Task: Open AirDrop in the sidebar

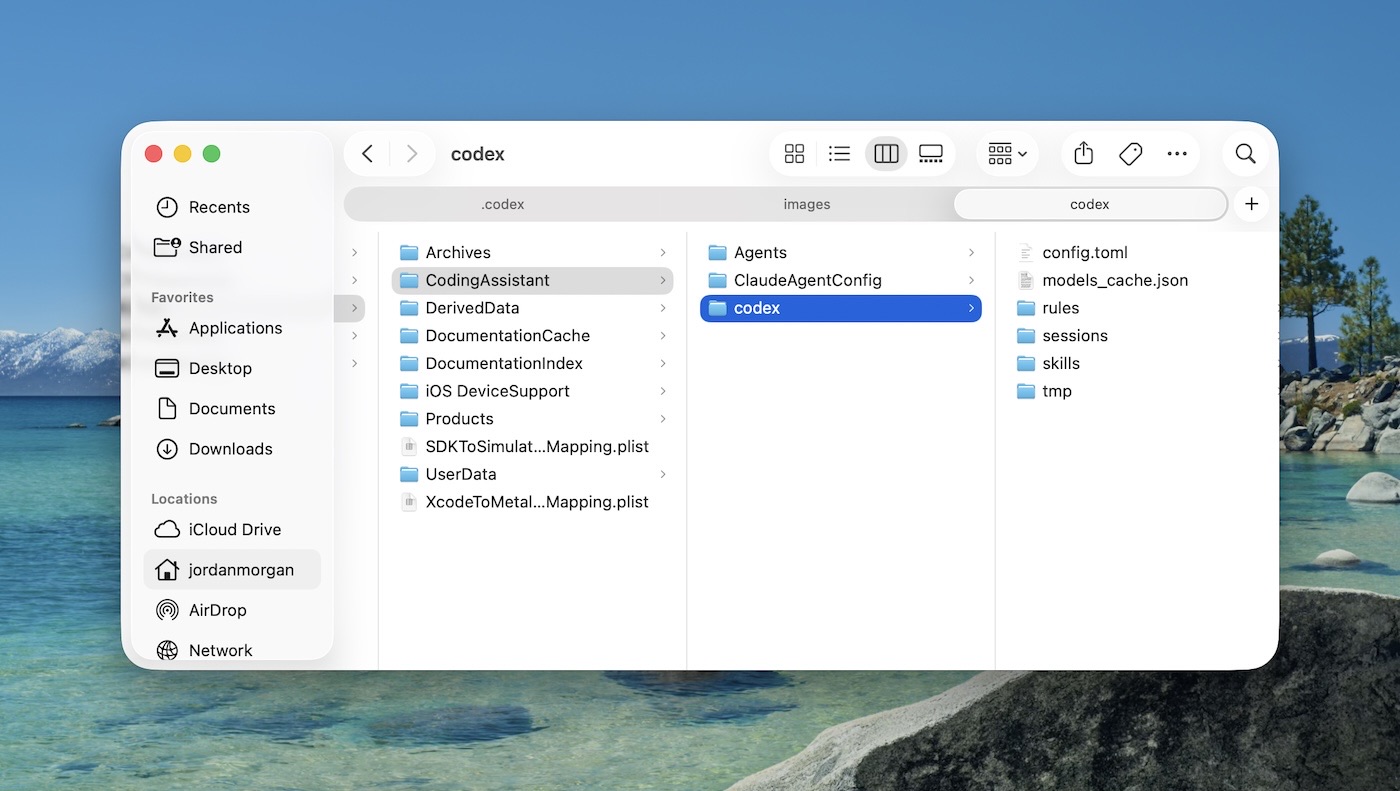Action: [x=217, y=610]
